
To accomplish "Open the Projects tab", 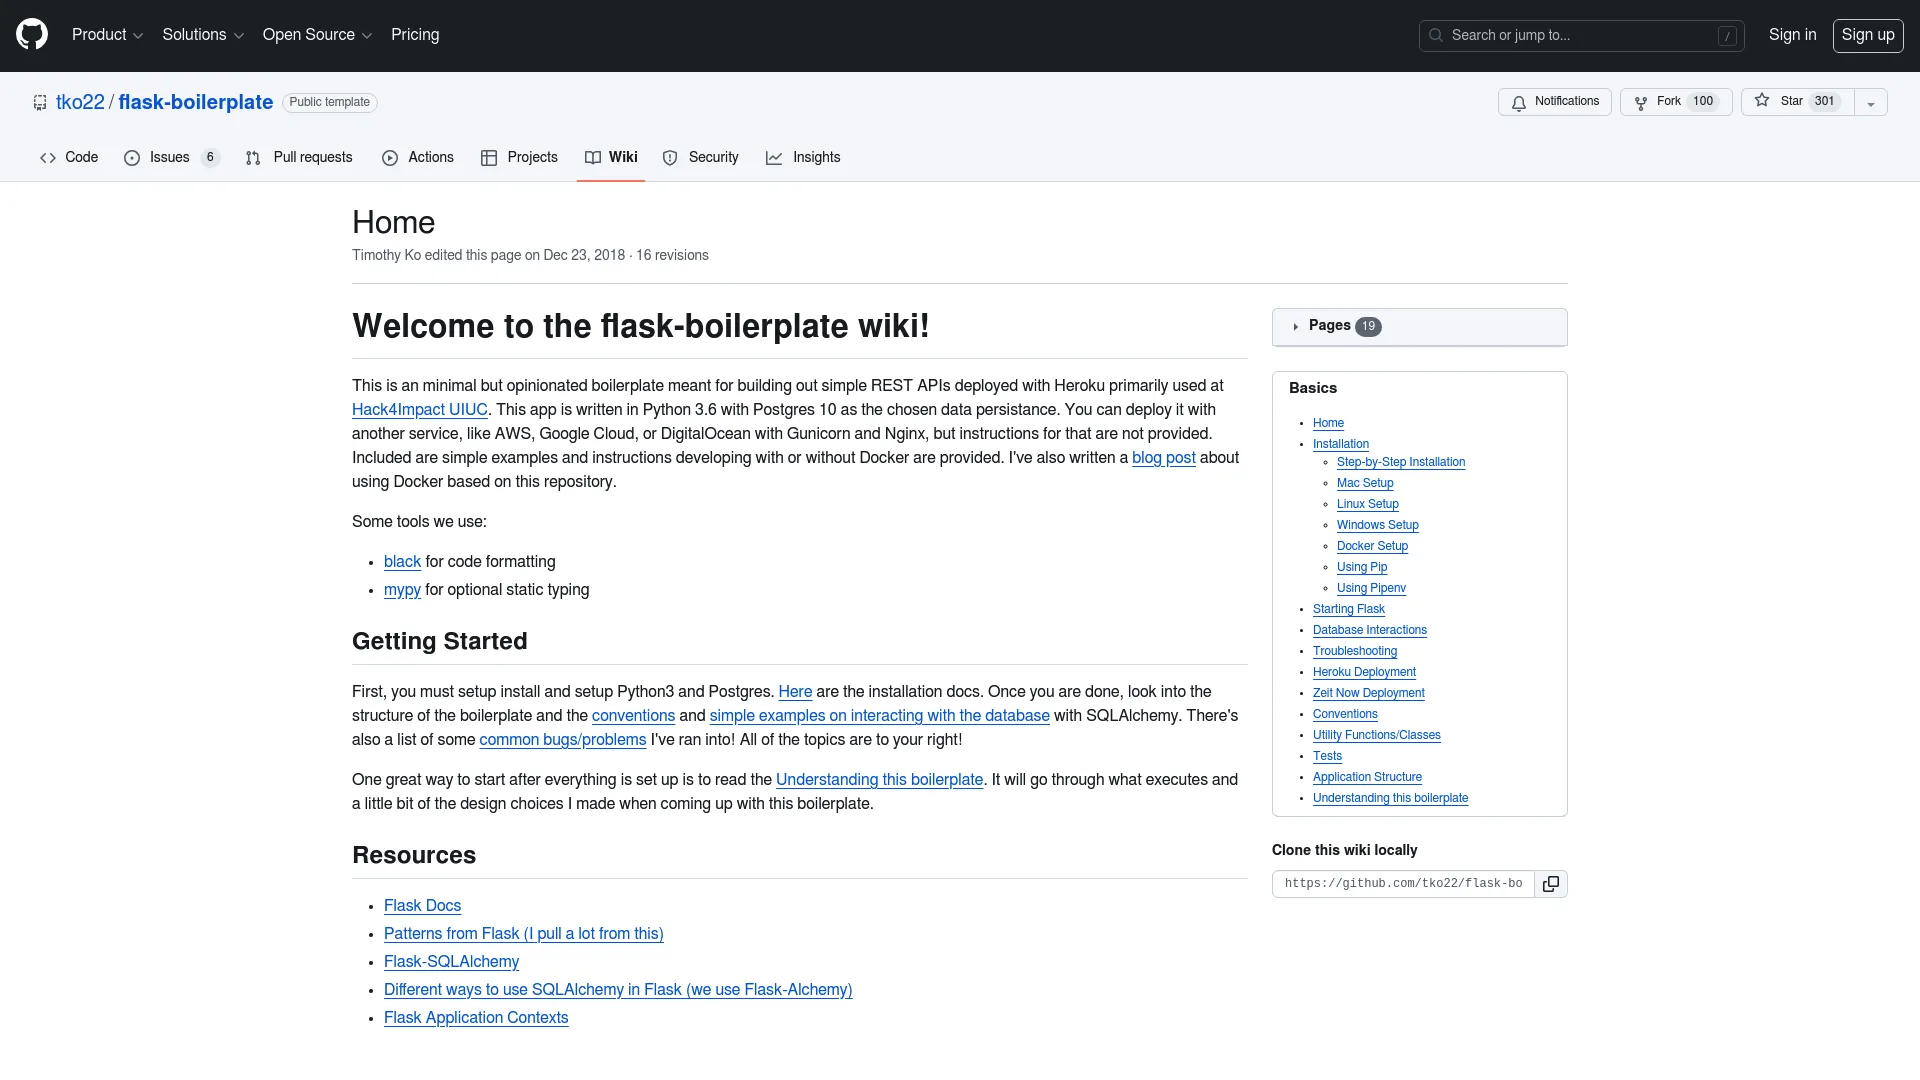I will [x=519, y=158].
